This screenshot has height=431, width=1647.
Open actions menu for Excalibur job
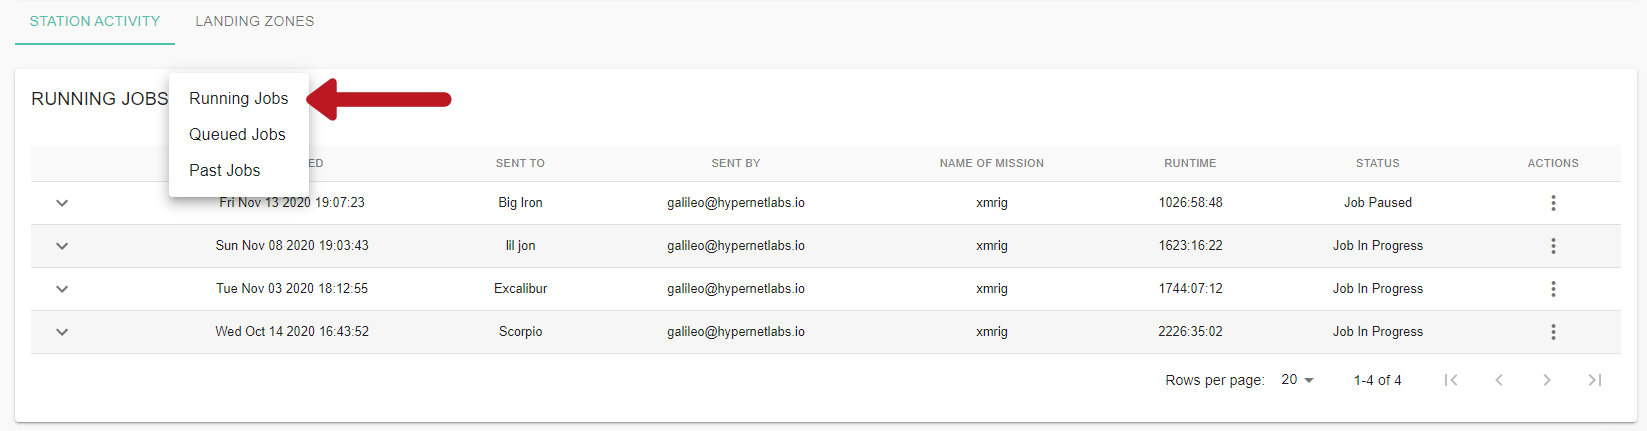click(1553, 289)
